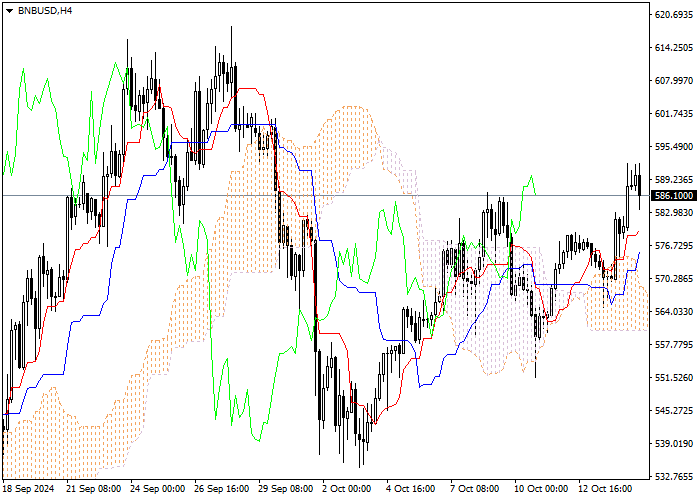Click the 21 Sep 08:00 time label
Screen dimensions: 700x500
tap(94, 489)
